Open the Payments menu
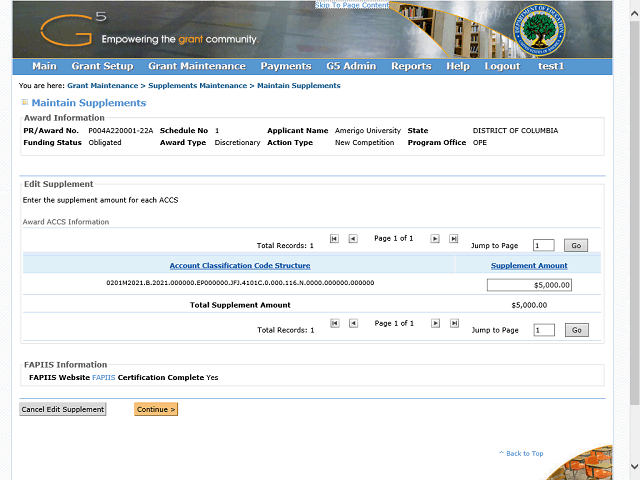 pyautogui.click(x=286, y=66)
